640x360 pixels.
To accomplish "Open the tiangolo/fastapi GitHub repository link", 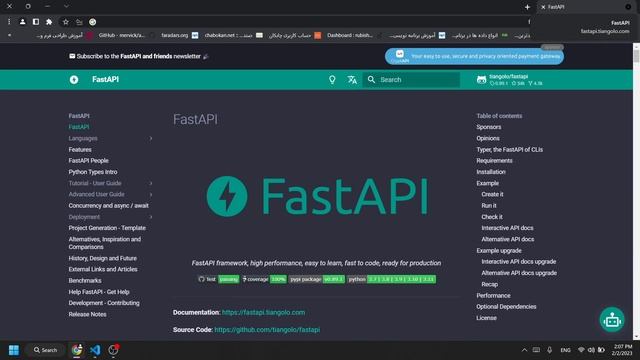I will pos(510,80).
